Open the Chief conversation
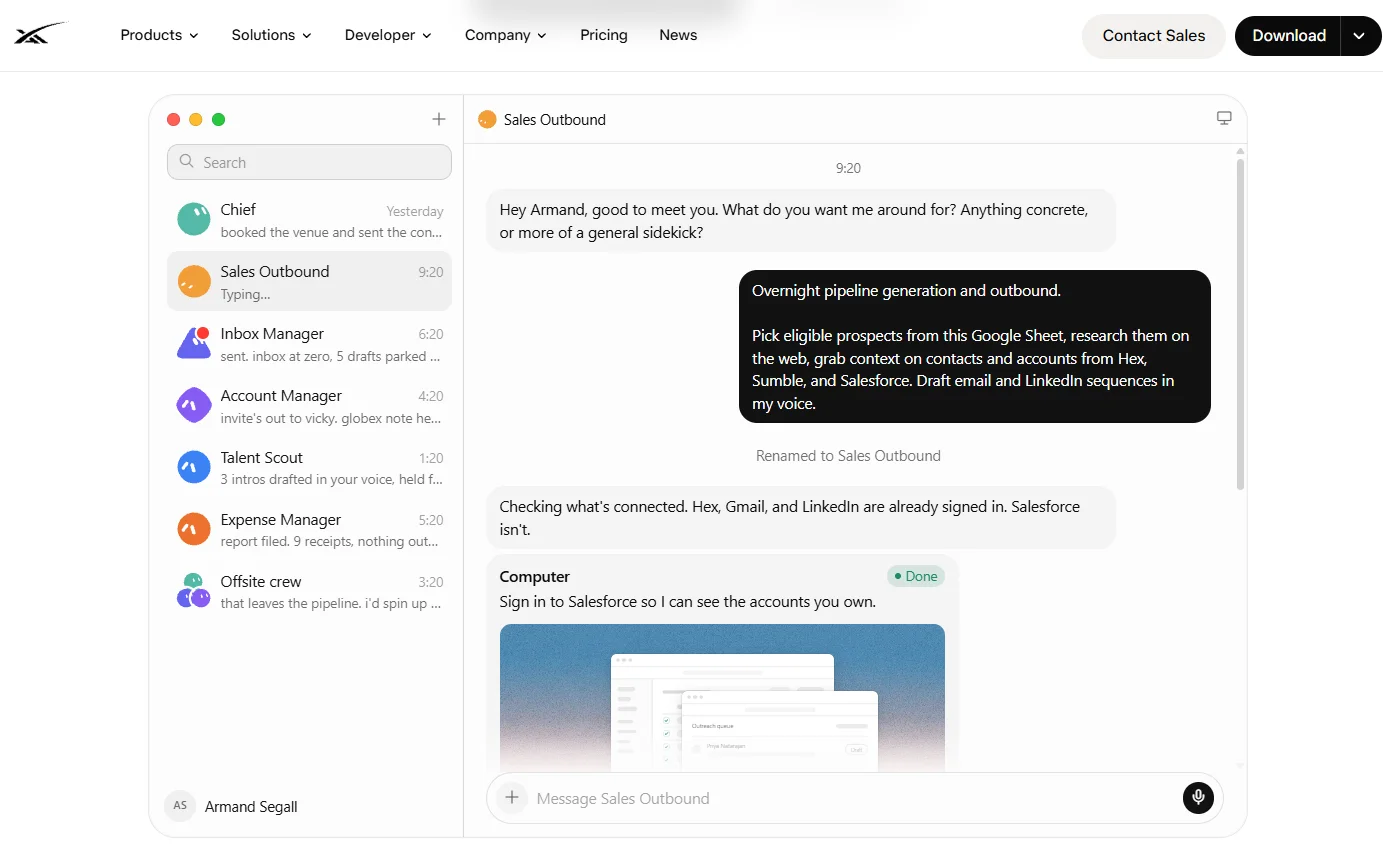Image resolution: width=1383 pixels, height=866 pixels. pos(309,220)
